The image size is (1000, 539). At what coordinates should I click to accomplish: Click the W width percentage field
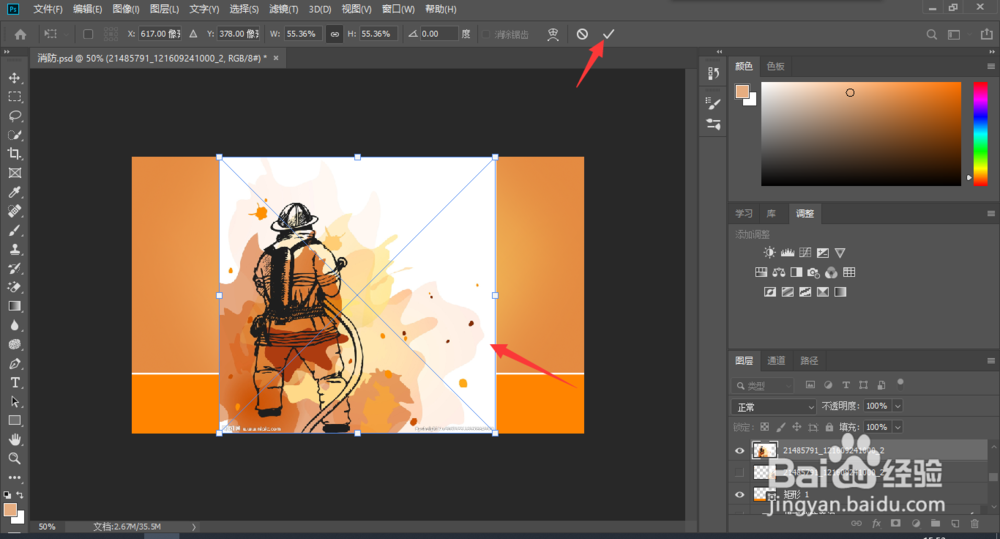pyautogui.click(x=302, y=34)
